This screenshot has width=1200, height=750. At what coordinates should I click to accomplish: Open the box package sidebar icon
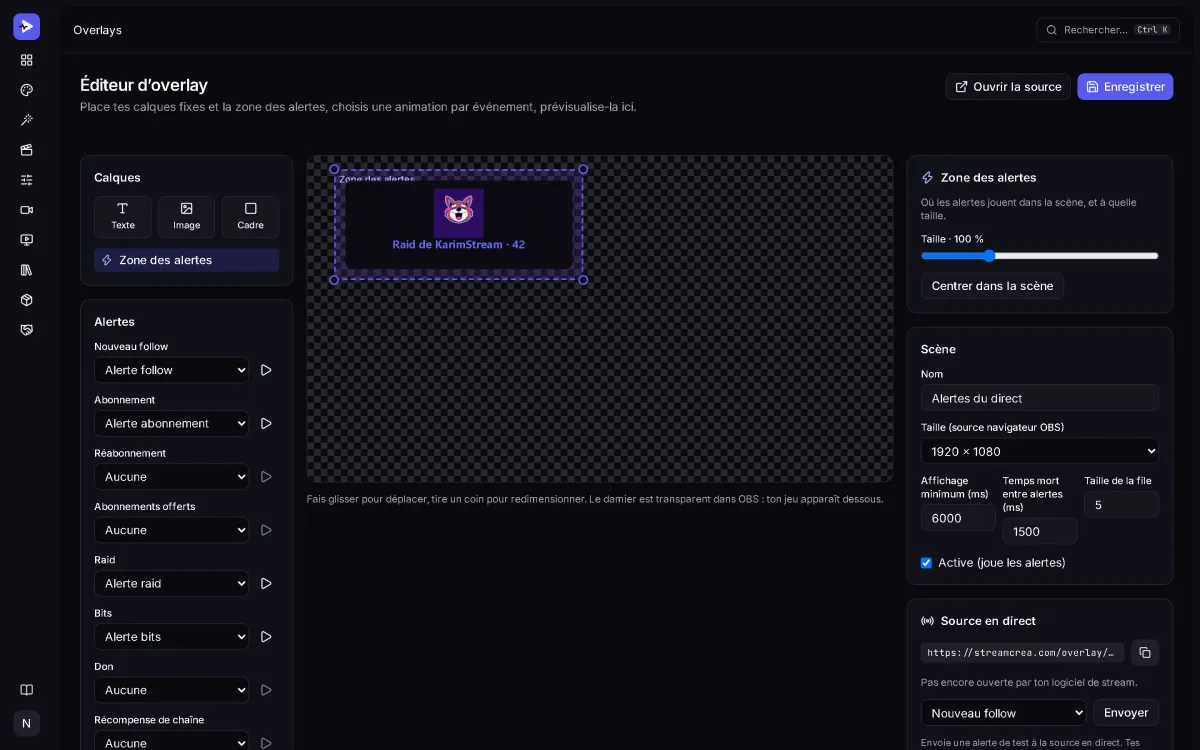tap(26, 300)
